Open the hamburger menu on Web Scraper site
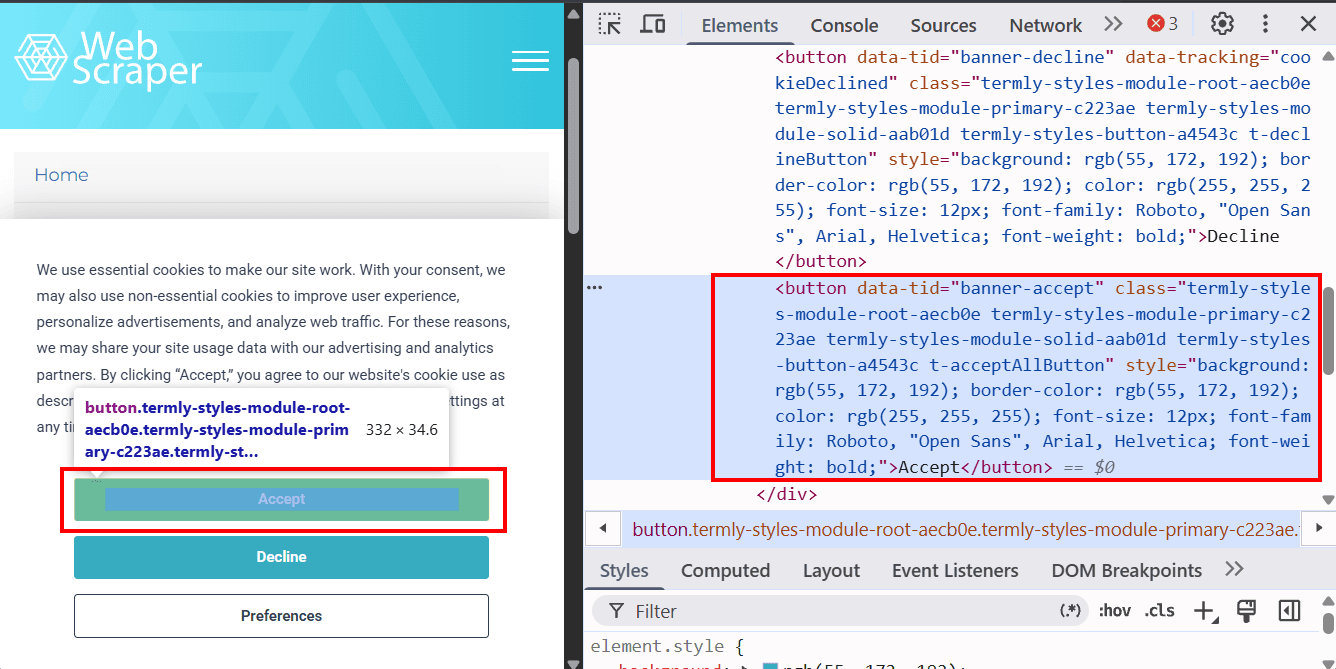This screenshot has width=1336, height=669. [530, 61]
